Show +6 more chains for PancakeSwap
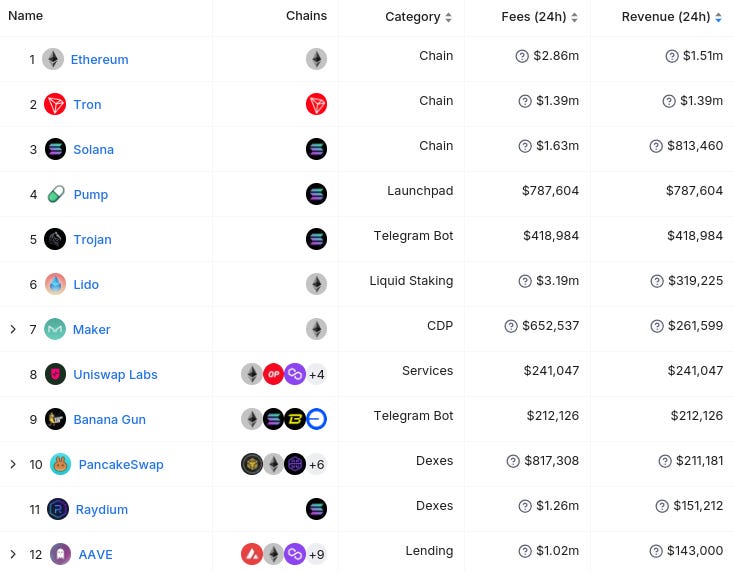This screenshot has width=734, height=572. pos(316,464)
